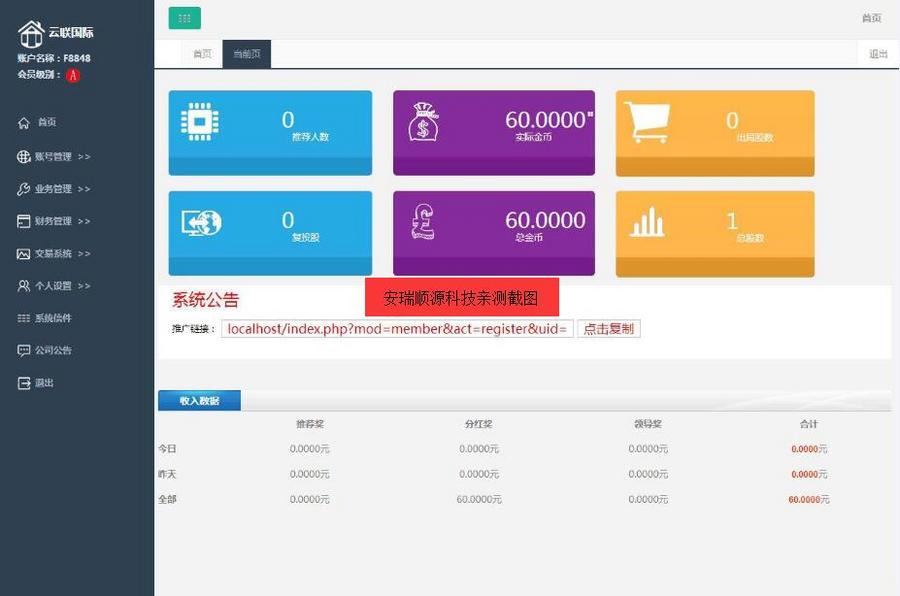Click the people icon beside 个人设置
This screenshot has width=900, height=596.
pos(23,285)
